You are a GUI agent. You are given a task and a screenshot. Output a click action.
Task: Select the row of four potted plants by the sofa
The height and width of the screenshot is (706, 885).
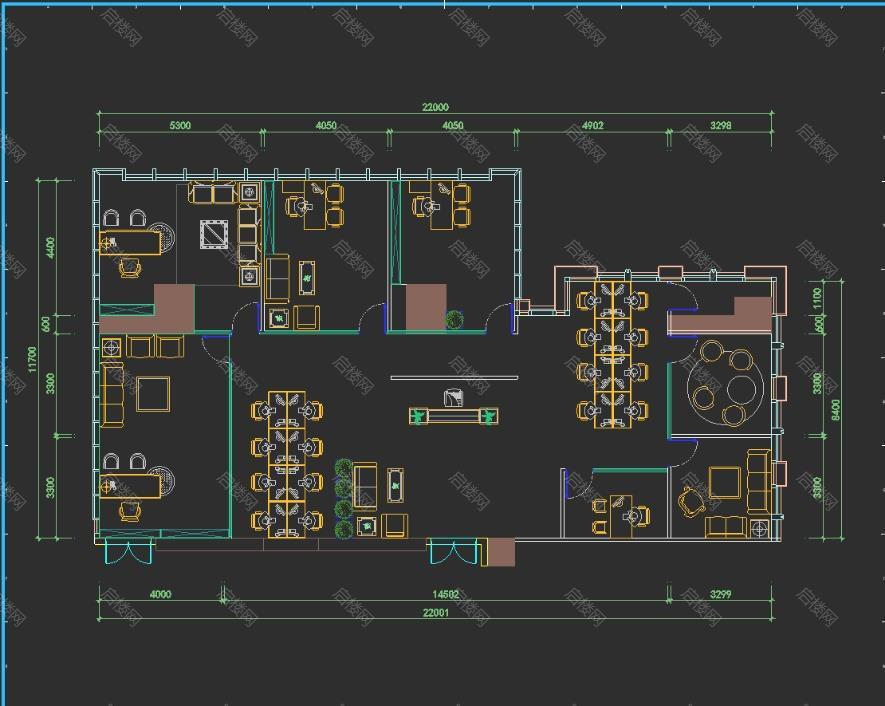343,499
